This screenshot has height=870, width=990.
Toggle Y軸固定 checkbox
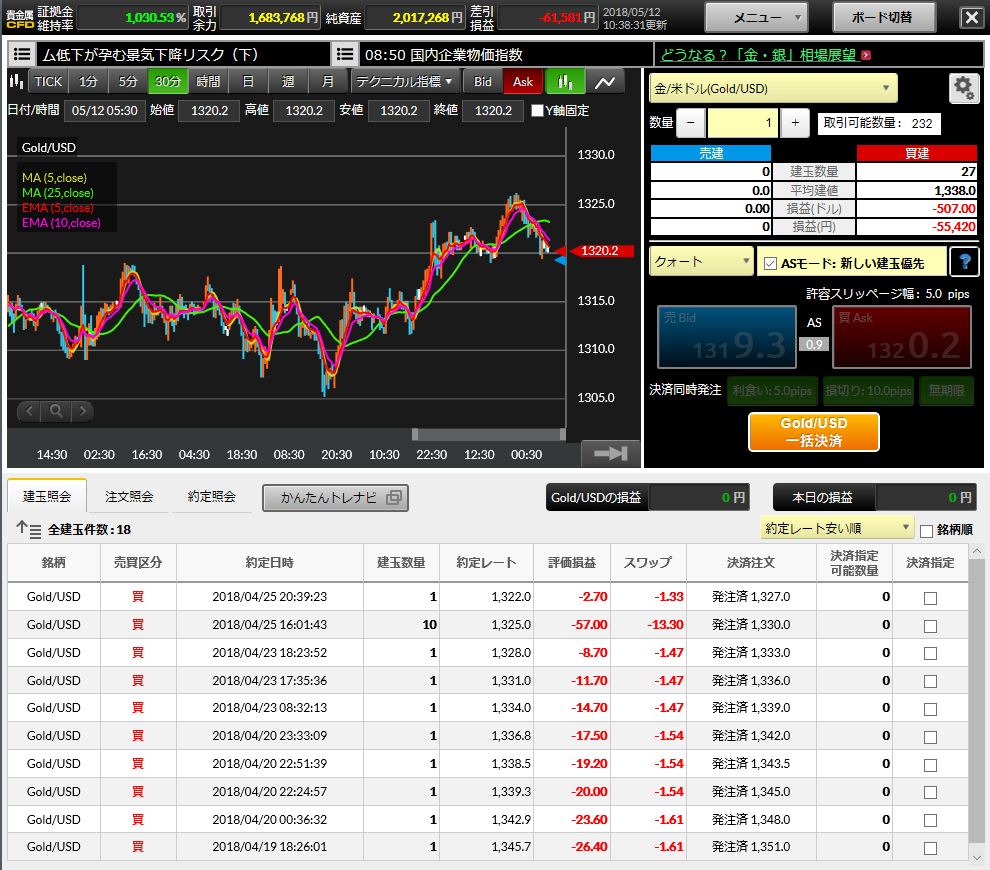537,110
